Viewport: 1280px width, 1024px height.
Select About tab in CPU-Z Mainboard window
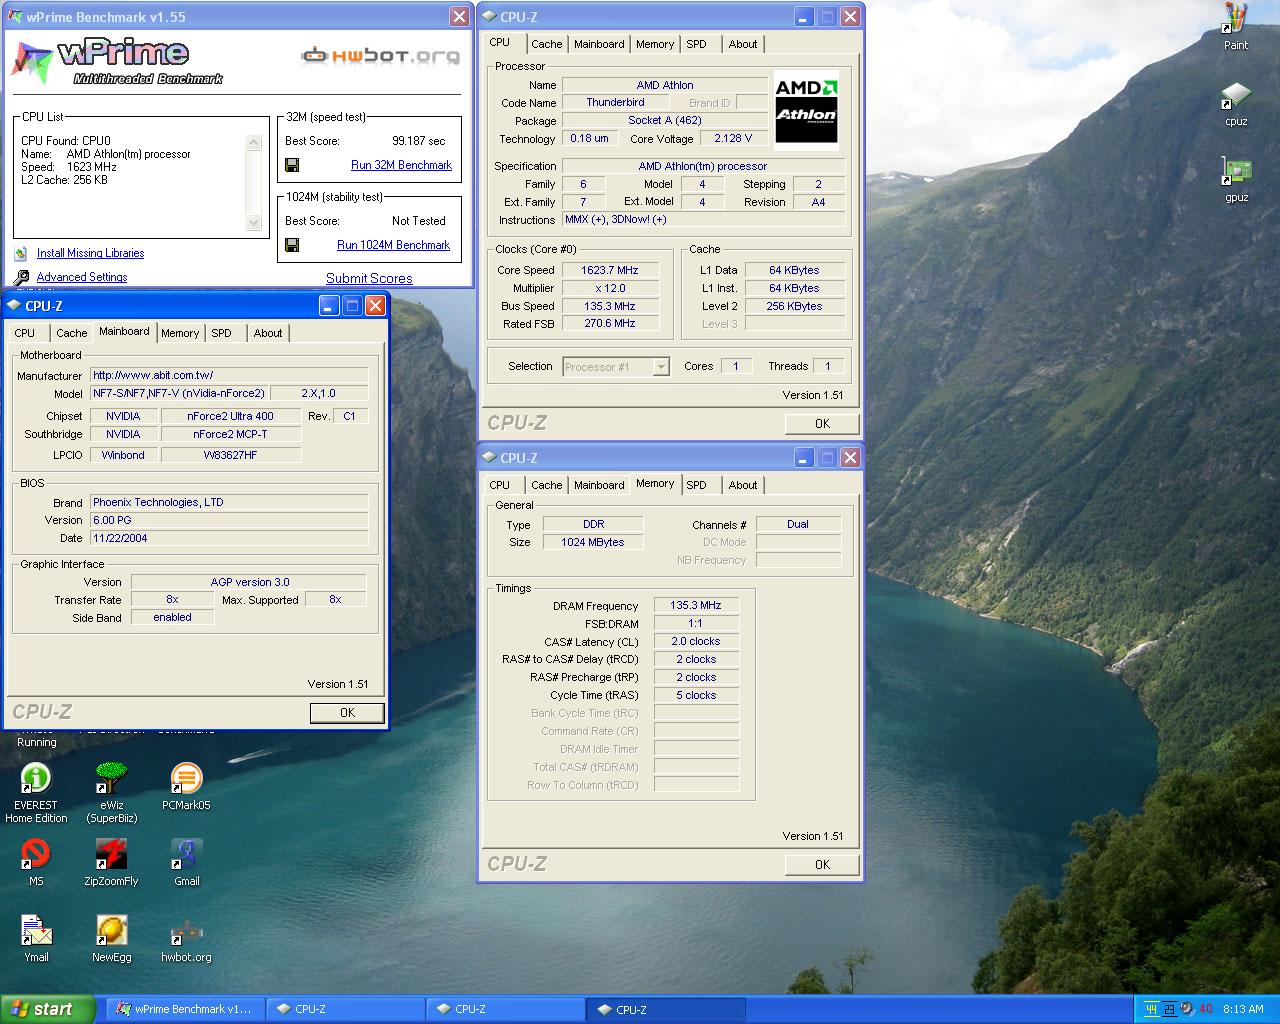coord(268,333)
